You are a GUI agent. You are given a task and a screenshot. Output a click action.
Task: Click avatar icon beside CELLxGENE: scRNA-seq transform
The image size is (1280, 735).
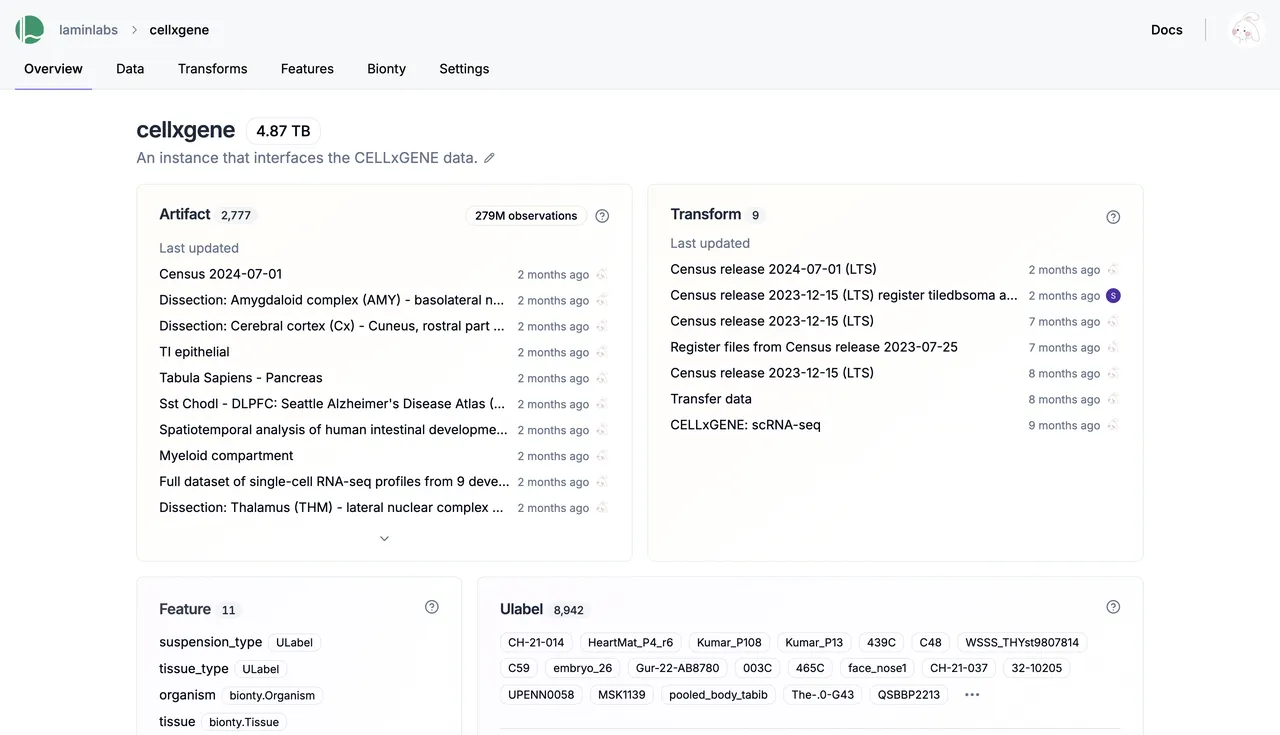1113,425
